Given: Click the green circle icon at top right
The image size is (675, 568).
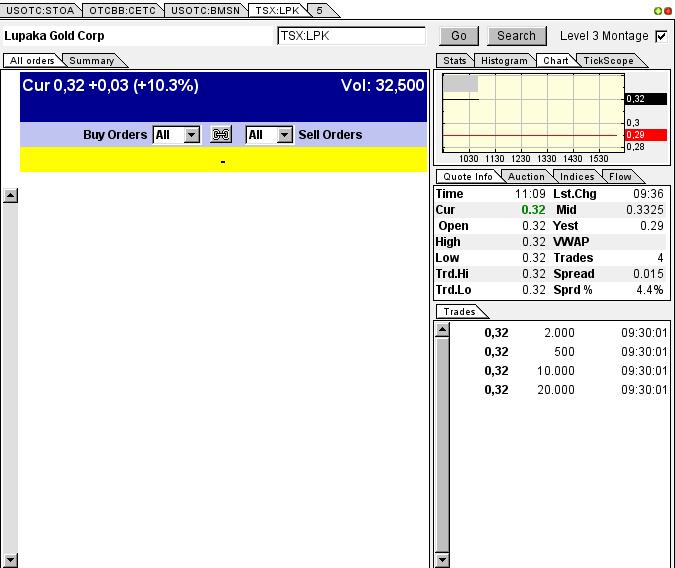Looking at the screenshot, I should point(658,11).
